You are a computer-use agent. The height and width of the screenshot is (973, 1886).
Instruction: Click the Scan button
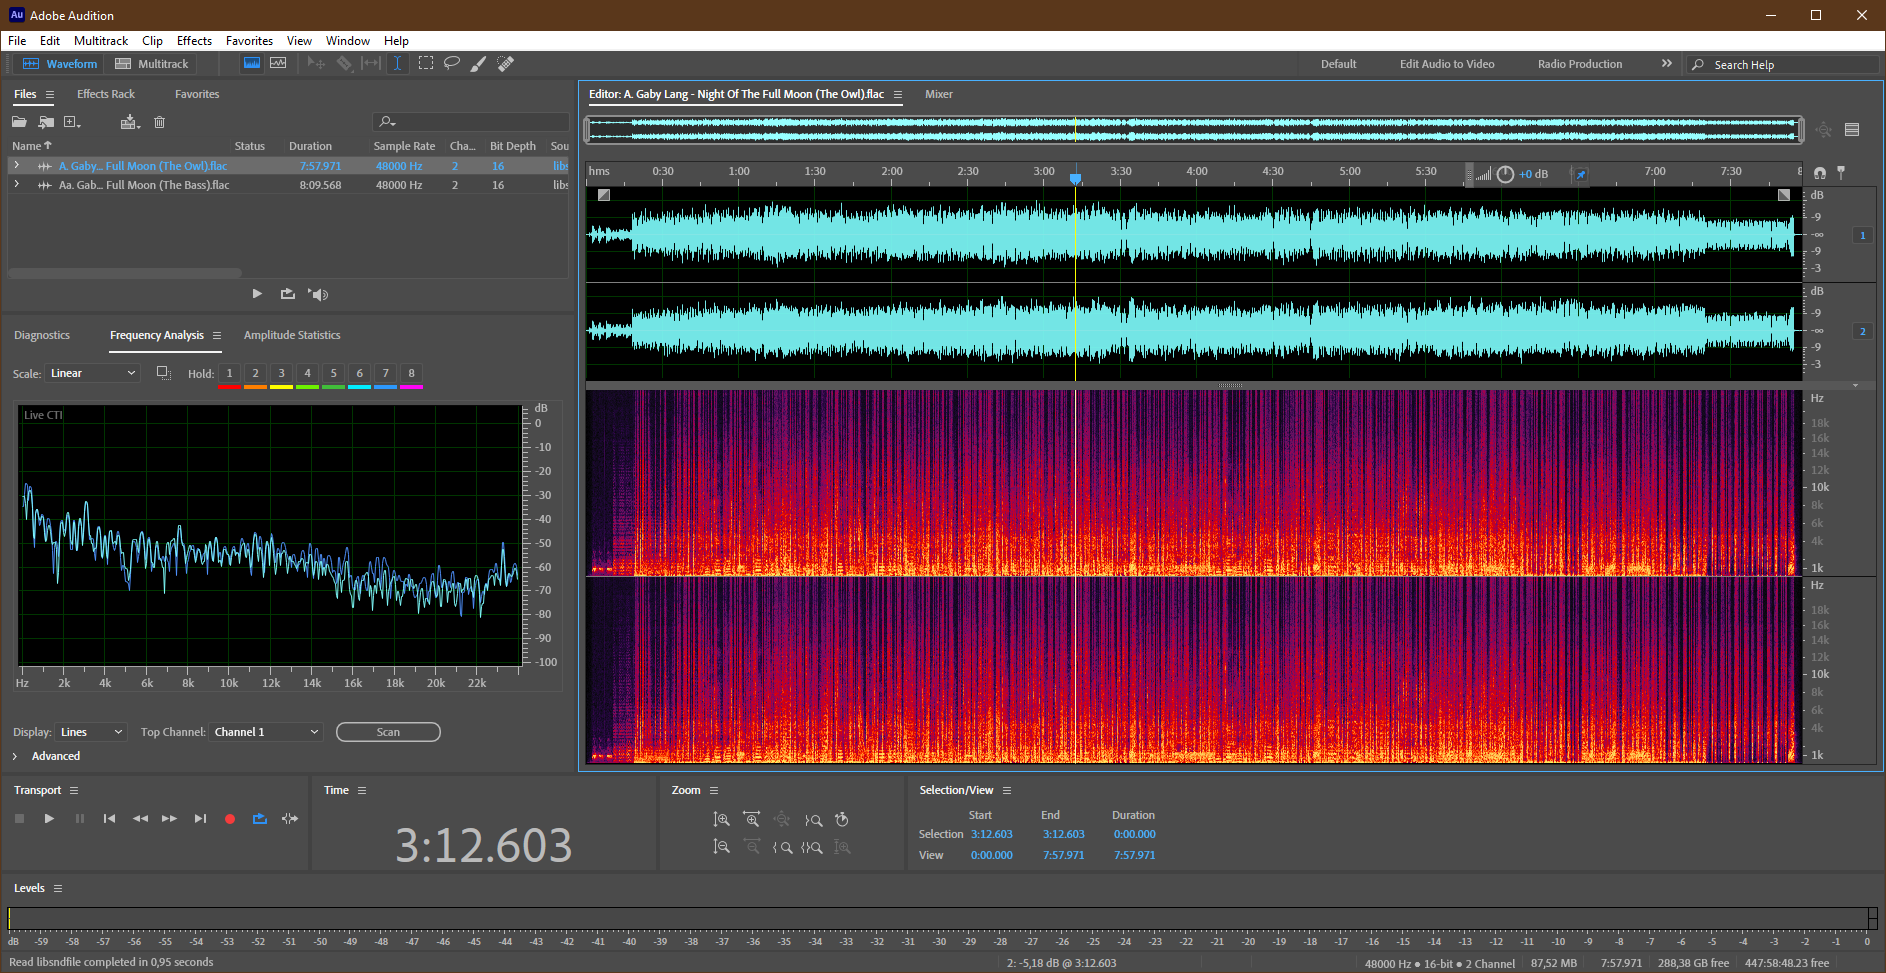click(388, 732)
